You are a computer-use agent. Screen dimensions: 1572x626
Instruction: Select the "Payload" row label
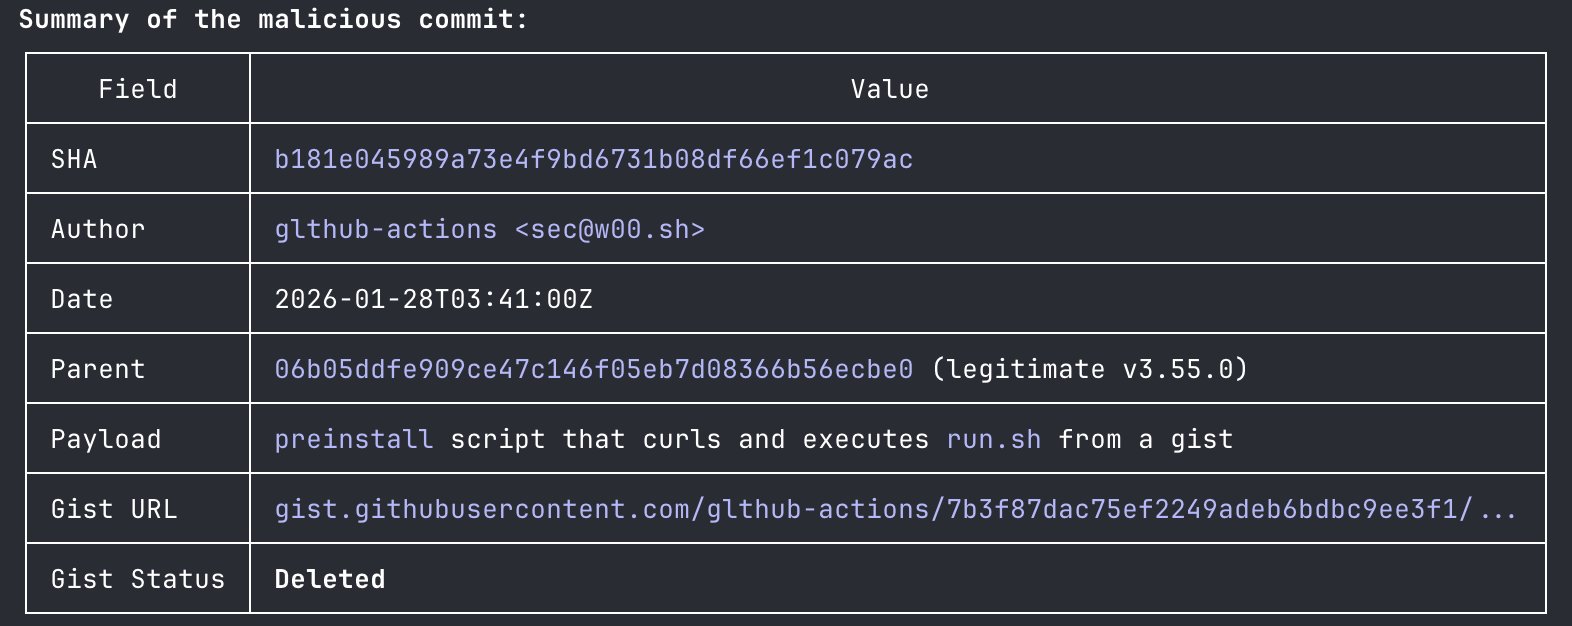tap(106, 439)
